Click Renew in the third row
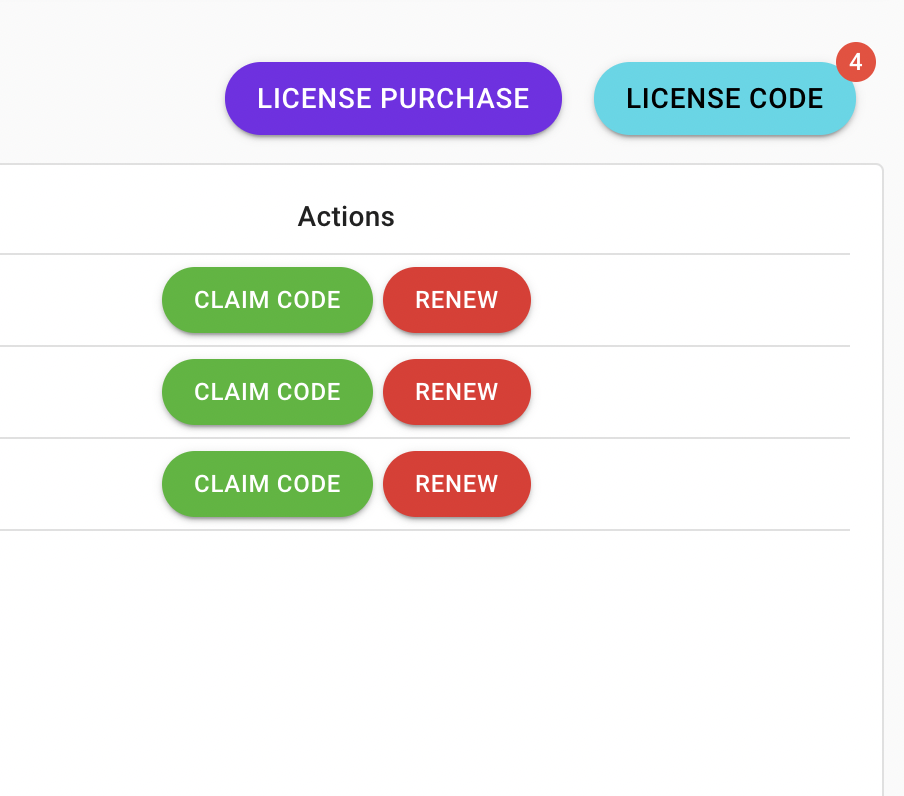The width and height of the screenshot is (904, 796). (x=456, y=484)
